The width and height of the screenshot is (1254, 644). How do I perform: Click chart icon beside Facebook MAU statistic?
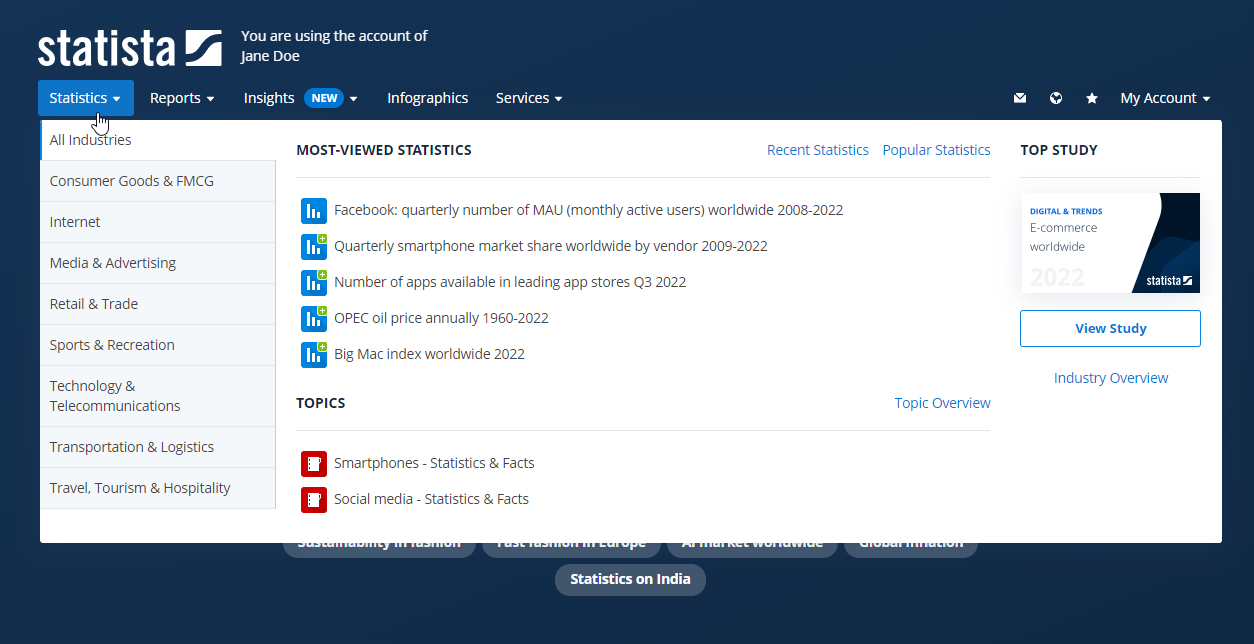tap(314, 211)
